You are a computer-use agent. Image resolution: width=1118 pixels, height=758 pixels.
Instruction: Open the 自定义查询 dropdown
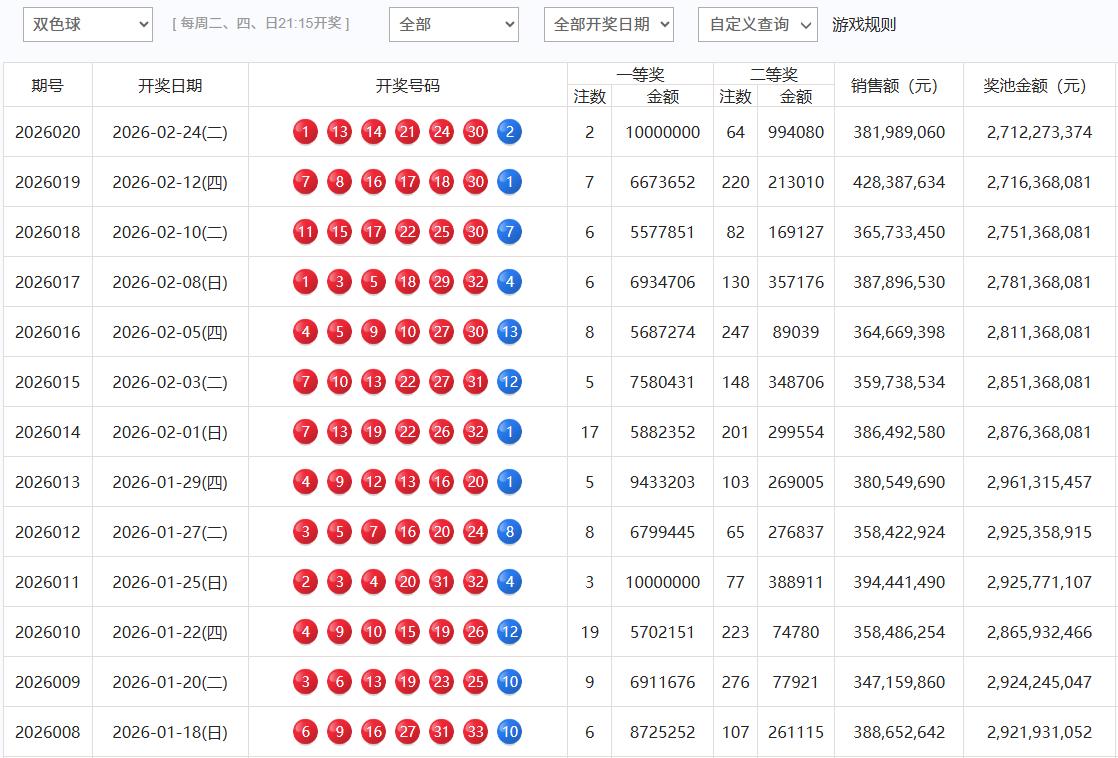point(757,24)
